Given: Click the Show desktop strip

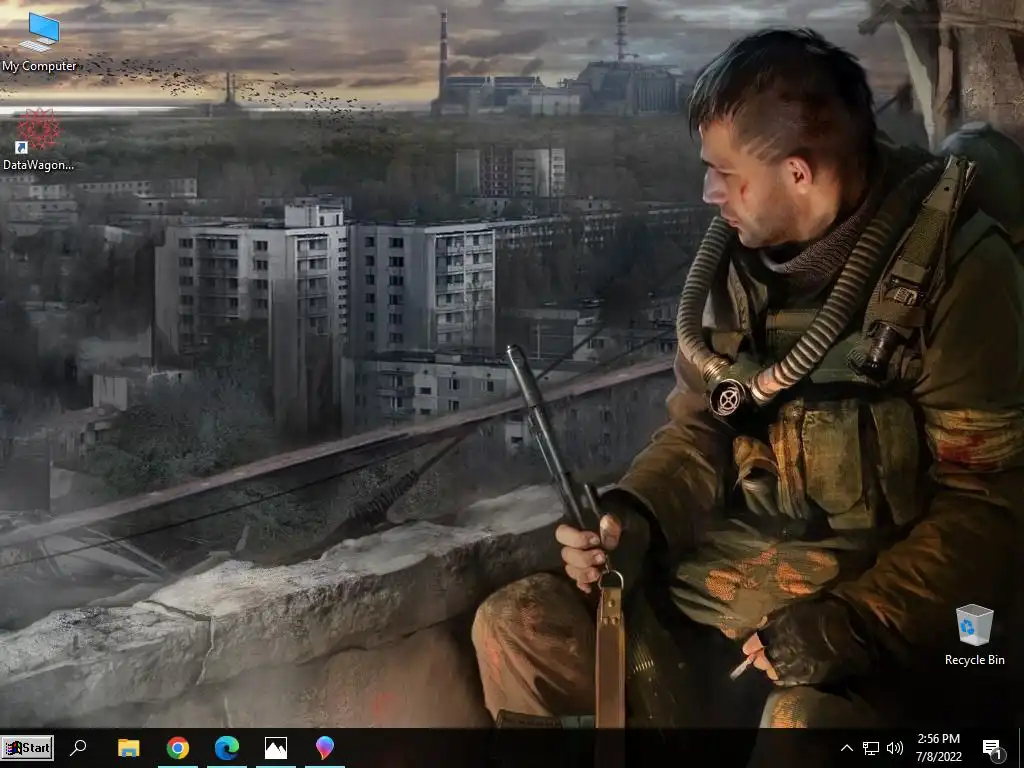Looking at the screenshot, I should [x=1021, y=748].
